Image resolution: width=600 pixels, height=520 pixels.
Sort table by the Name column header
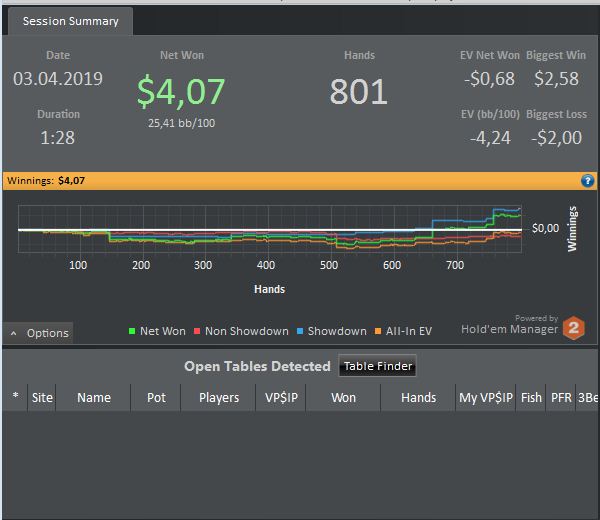point(93,398)
